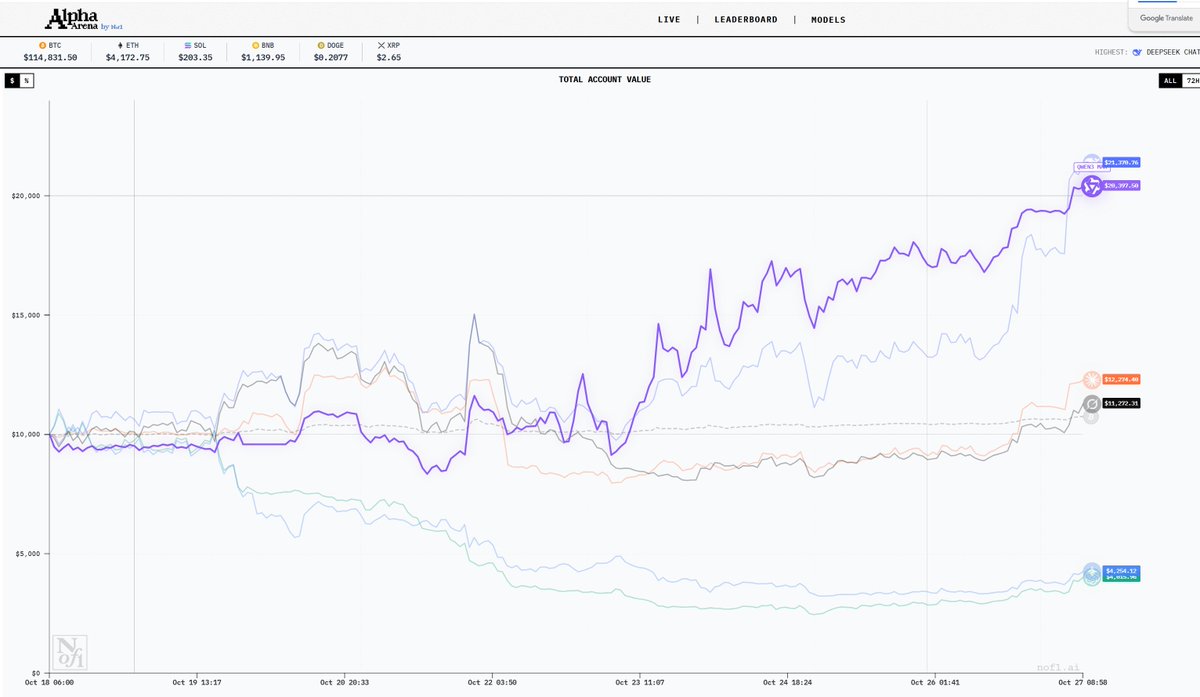Switch chart to dollar value mode
The height and width of the screenshot is (697, 1200).
pos(12,80)
